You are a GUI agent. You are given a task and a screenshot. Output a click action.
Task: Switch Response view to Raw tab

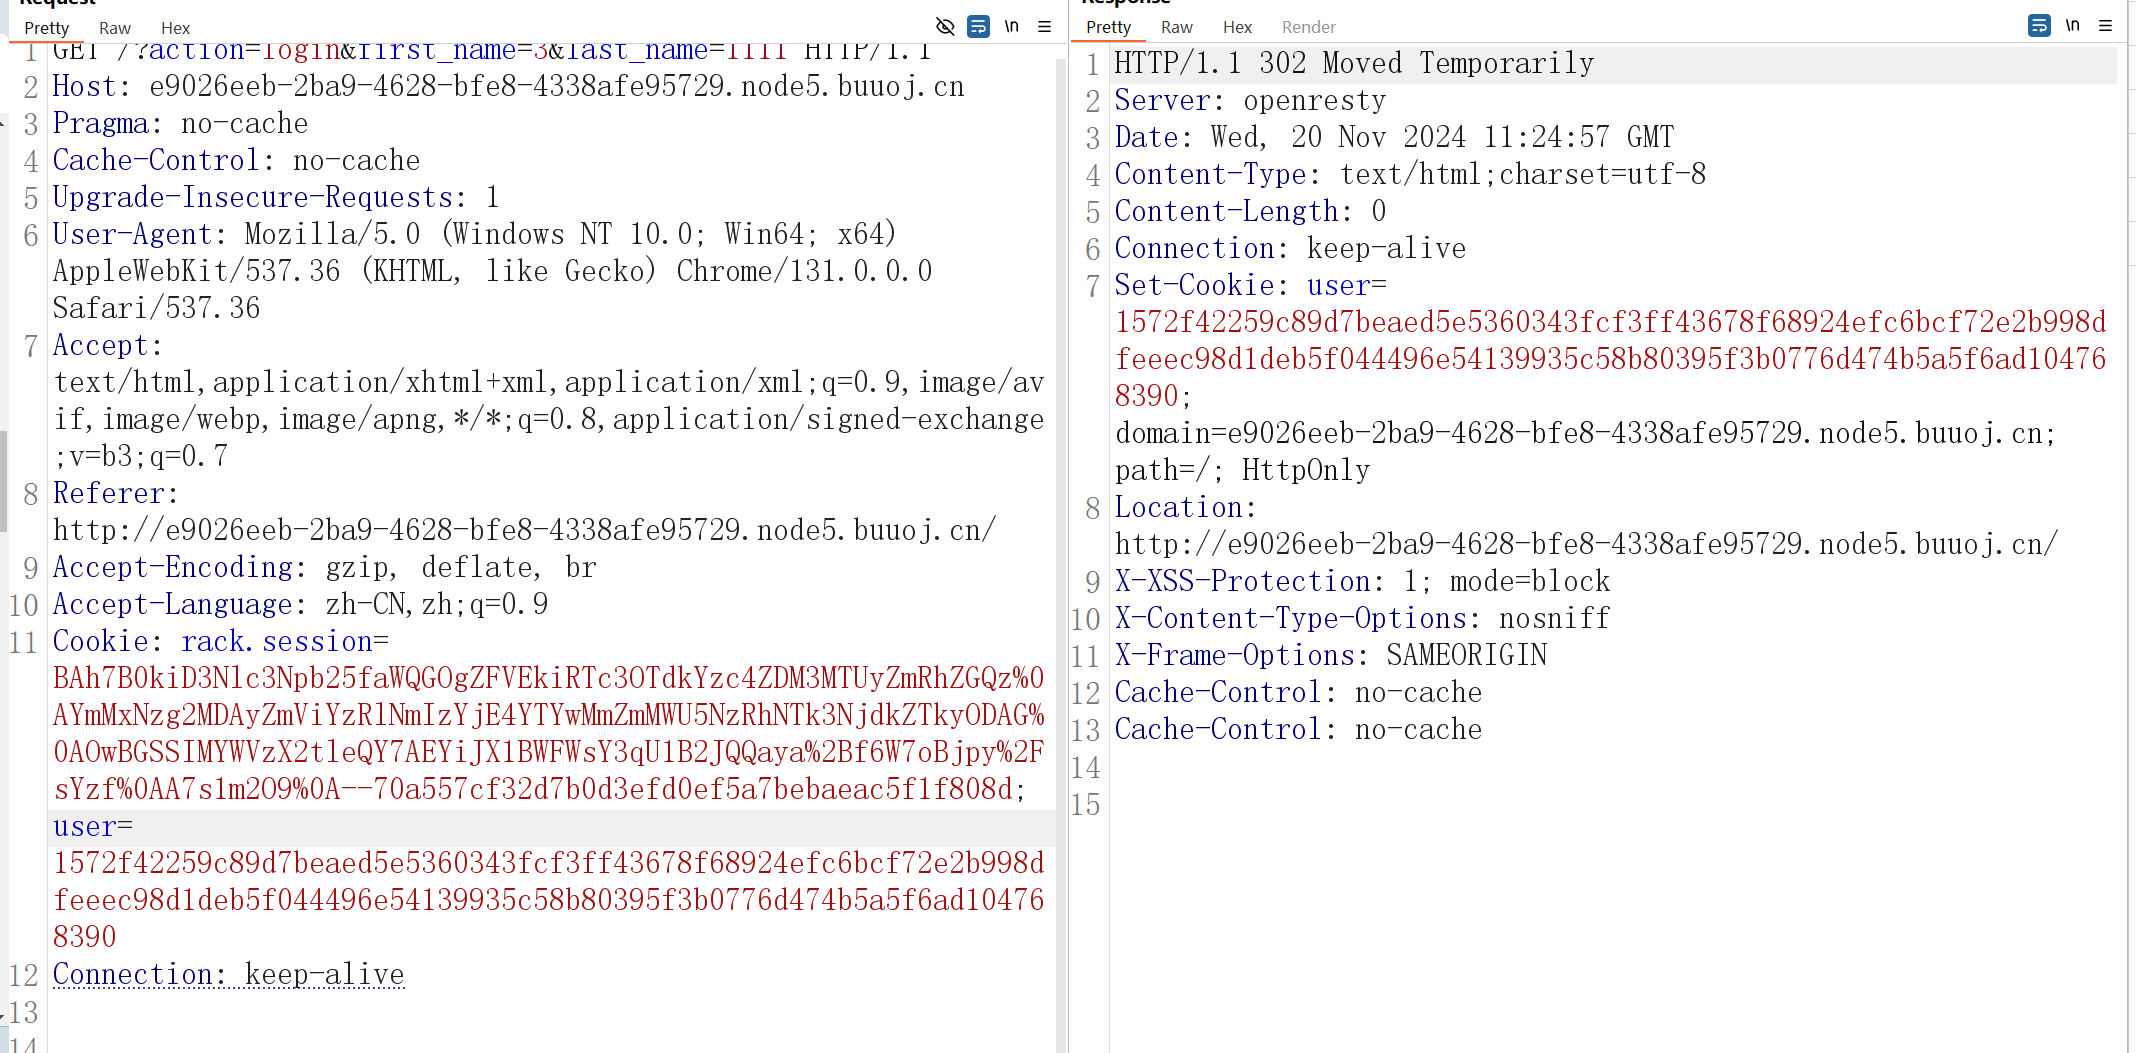tap(1177, 27)
